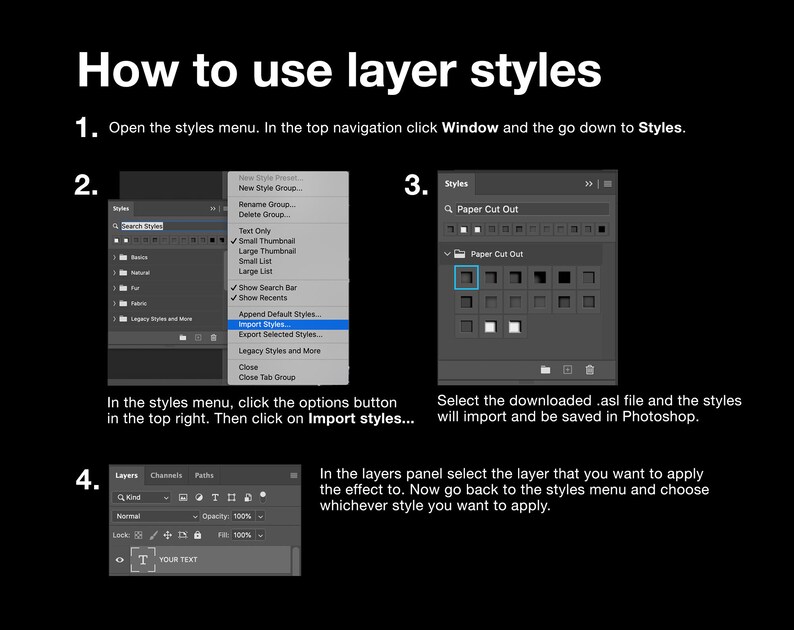Viewport: 794px width, 630px height.
Task: Toggle lock image pixels brush icon
Action: [153, 535]
